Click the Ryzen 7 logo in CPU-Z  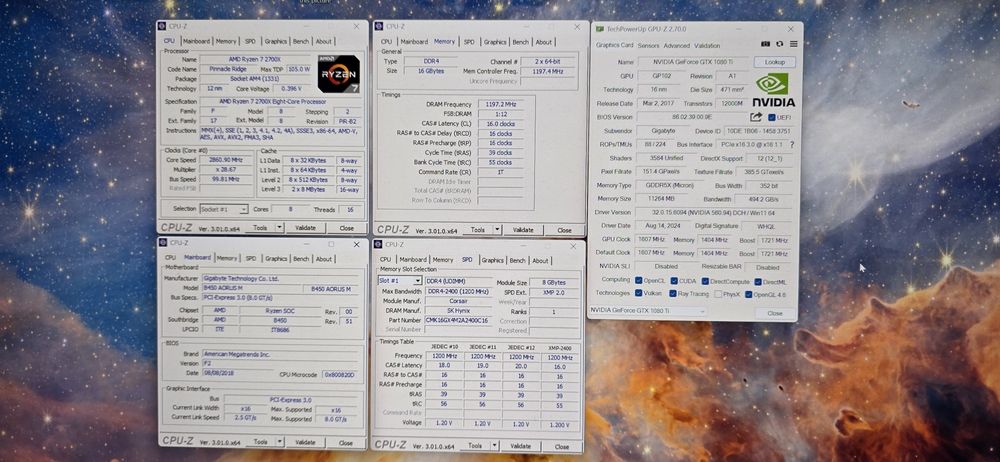[339, 74]
